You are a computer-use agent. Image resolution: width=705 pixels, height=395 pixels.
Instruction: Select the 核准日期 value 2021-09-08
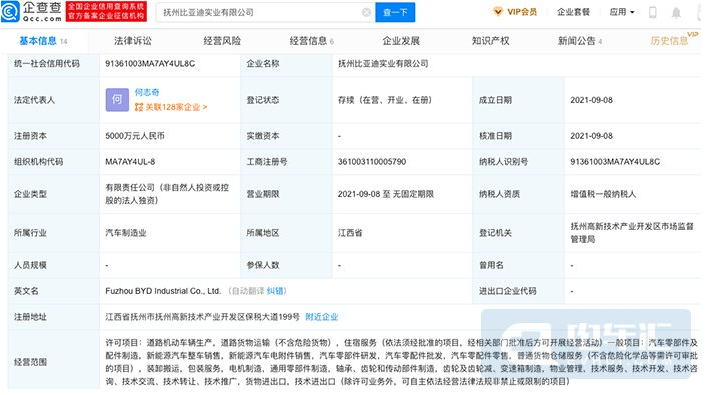tap(591, 136)
